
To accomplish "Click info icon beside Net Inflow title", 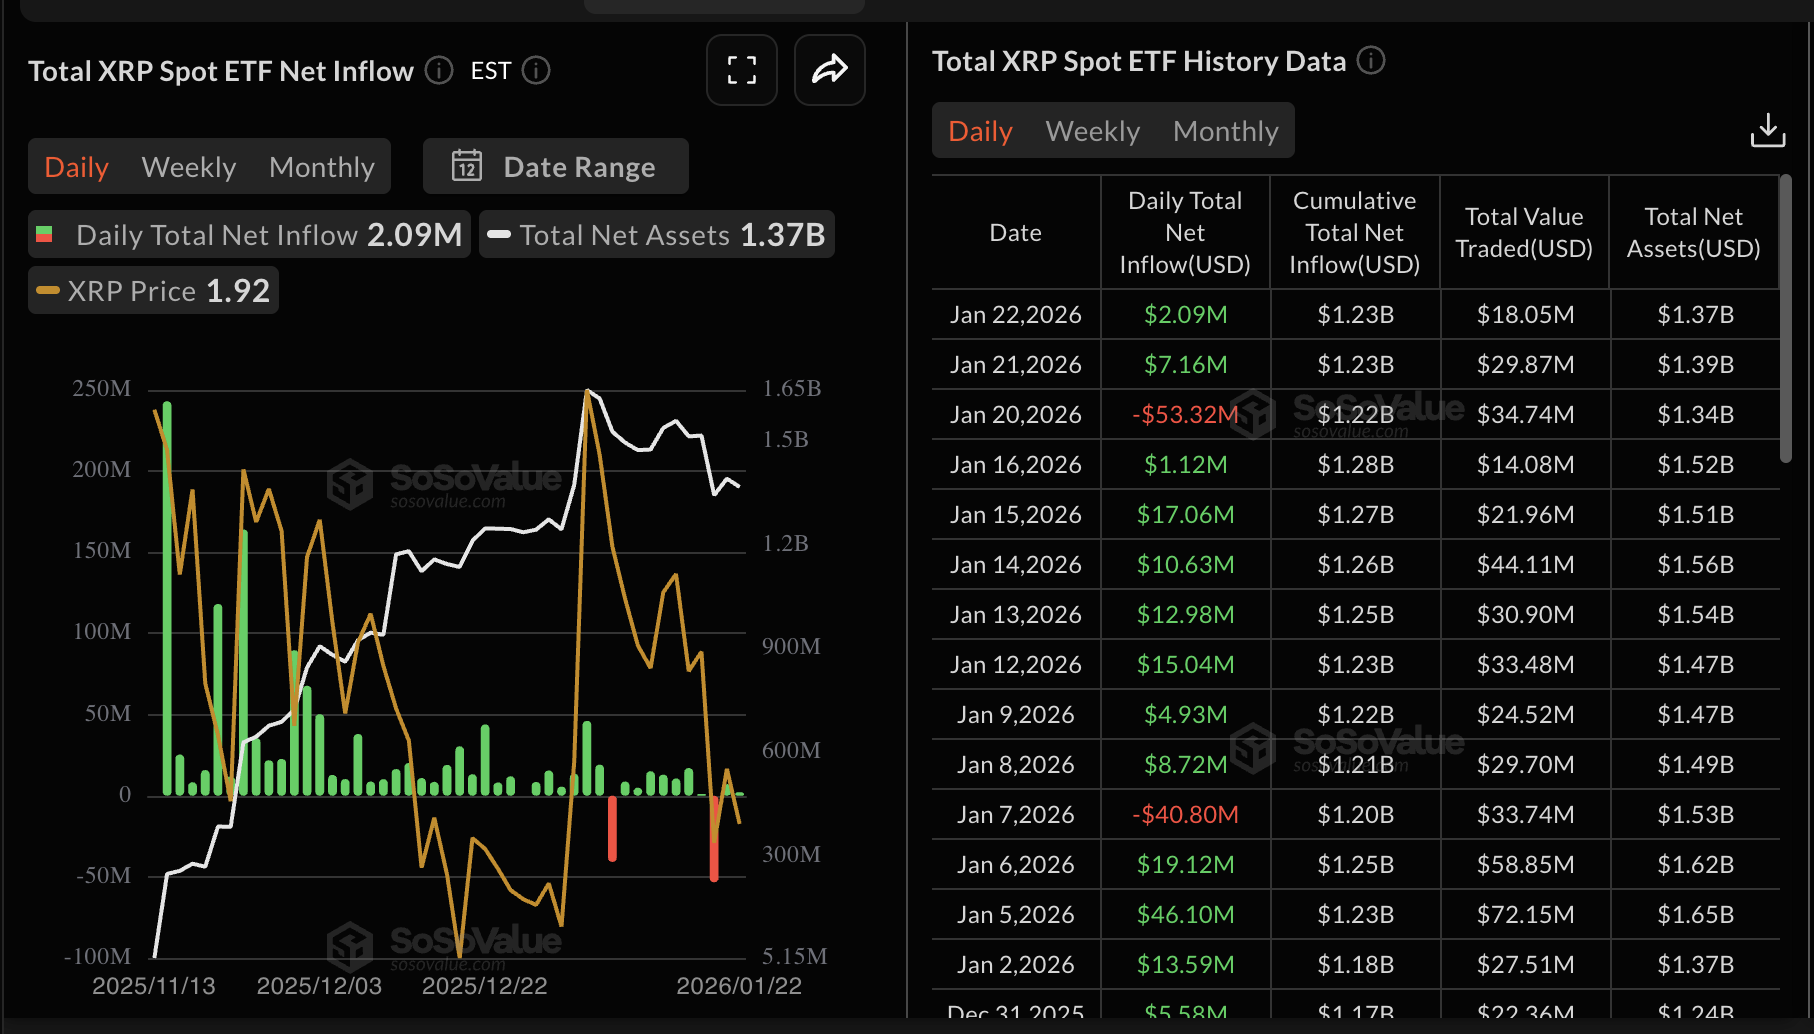I will click(x=439, y=71).
